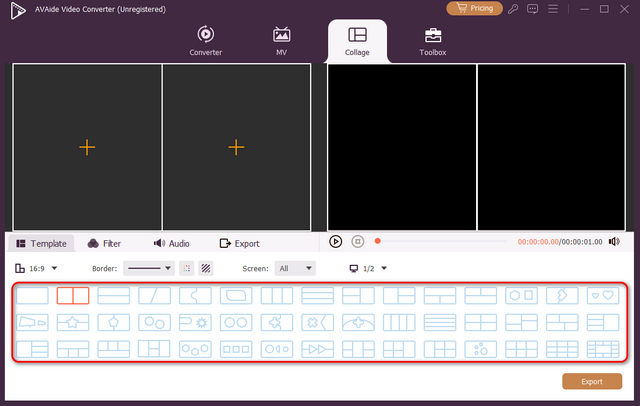The height and width of the screenshot is (406, 640).
Task: Select the hearts collage template
Action: click(602, 295)
